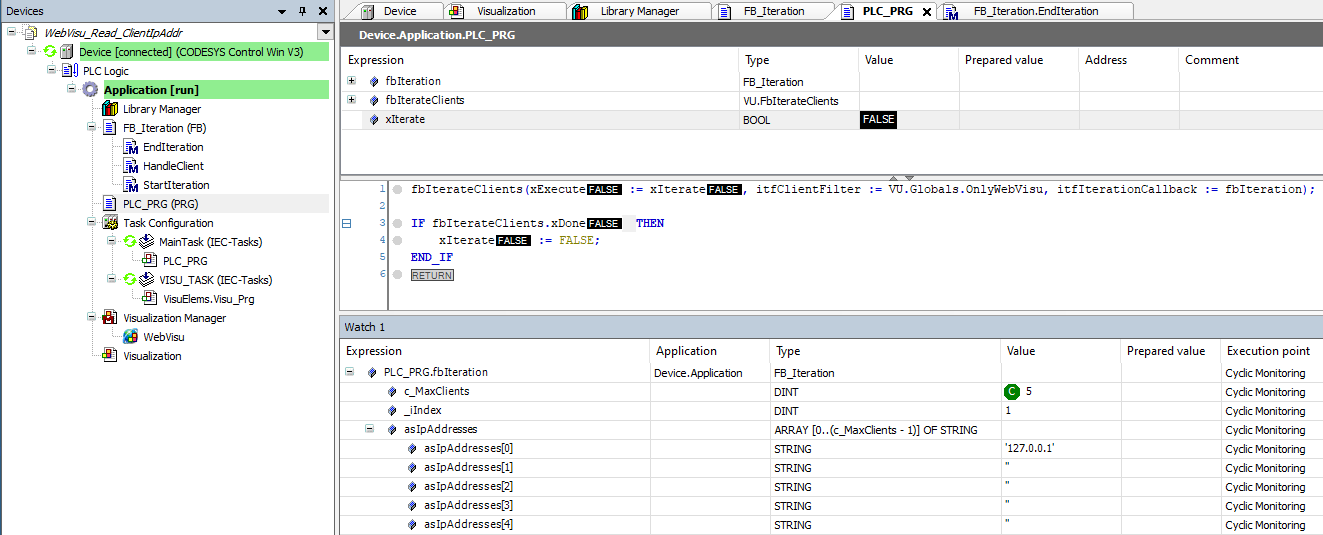The image size is (1323, 535).
Task: Click the EndIteration method icon
Action: click(130, 147)
